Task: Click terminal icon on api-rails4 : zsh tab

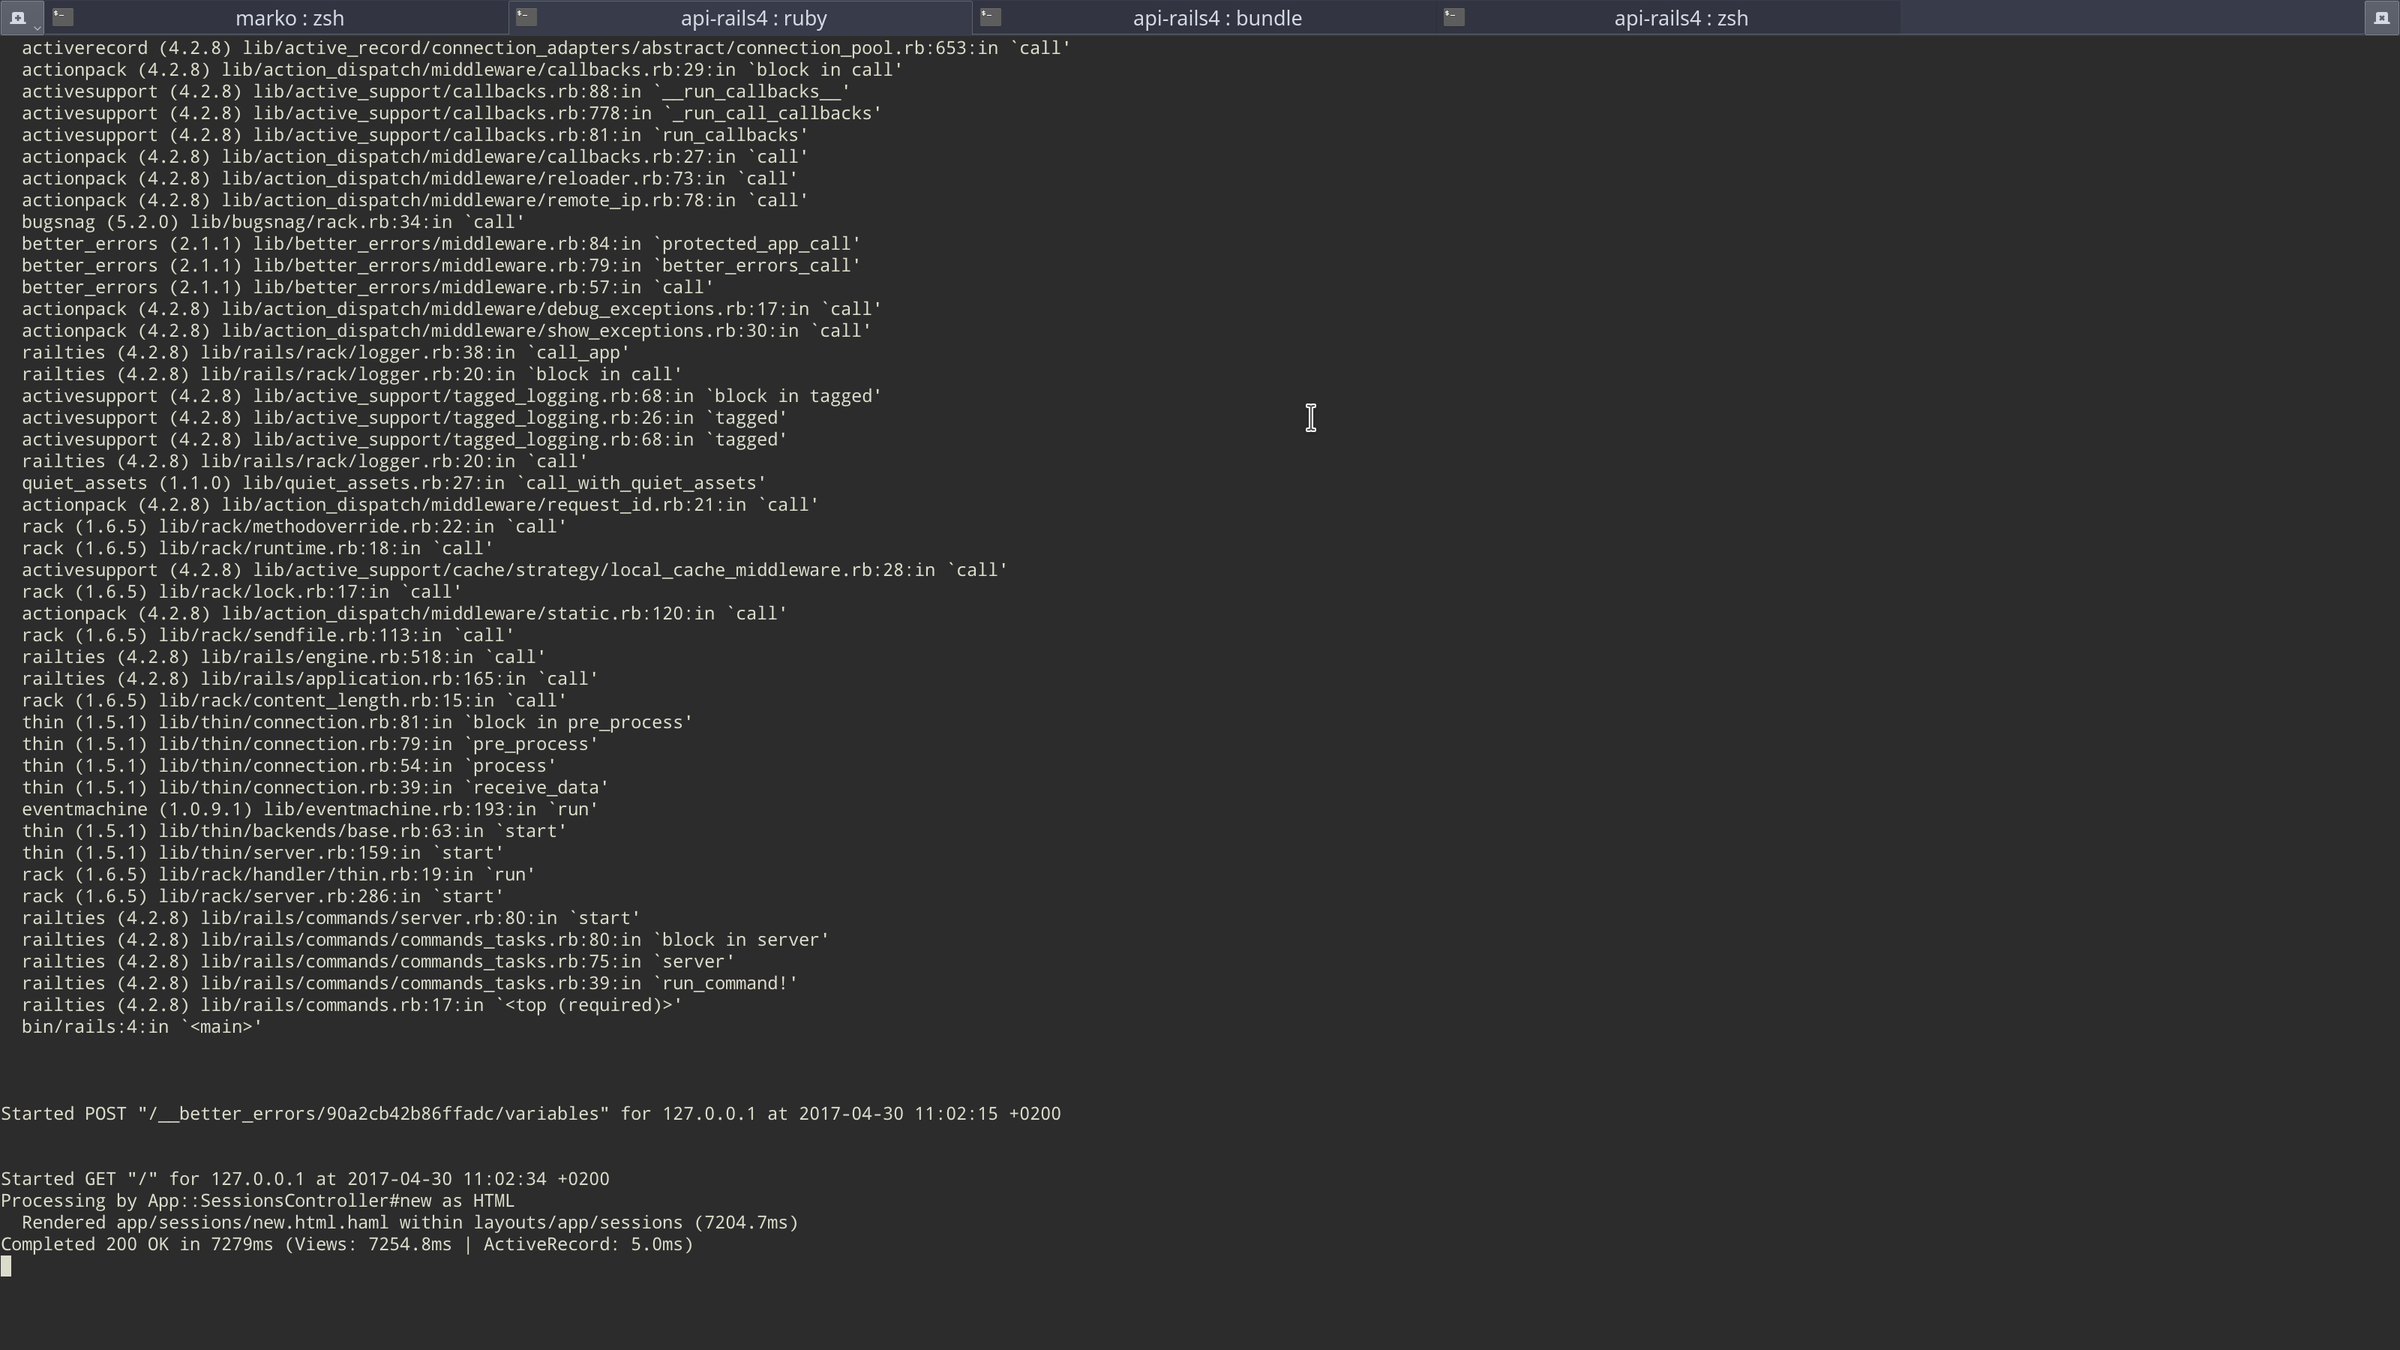Action: tap(1454, 16)
